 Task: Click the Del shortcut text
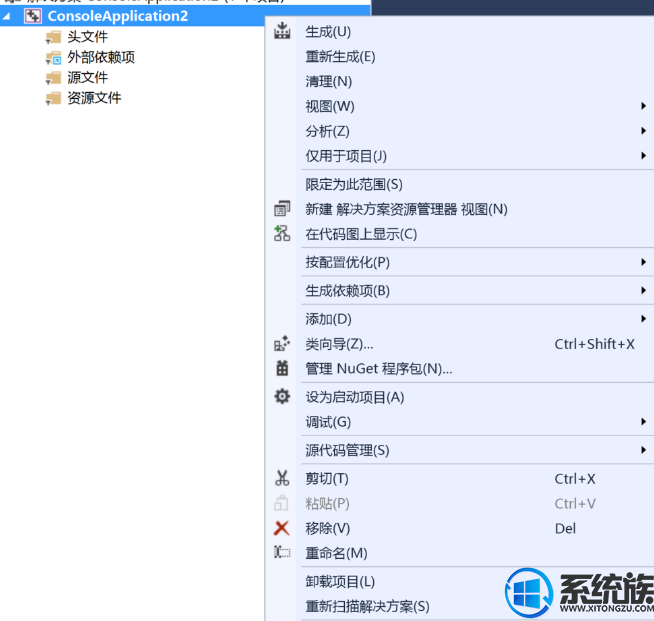click(x=565, y=528)
